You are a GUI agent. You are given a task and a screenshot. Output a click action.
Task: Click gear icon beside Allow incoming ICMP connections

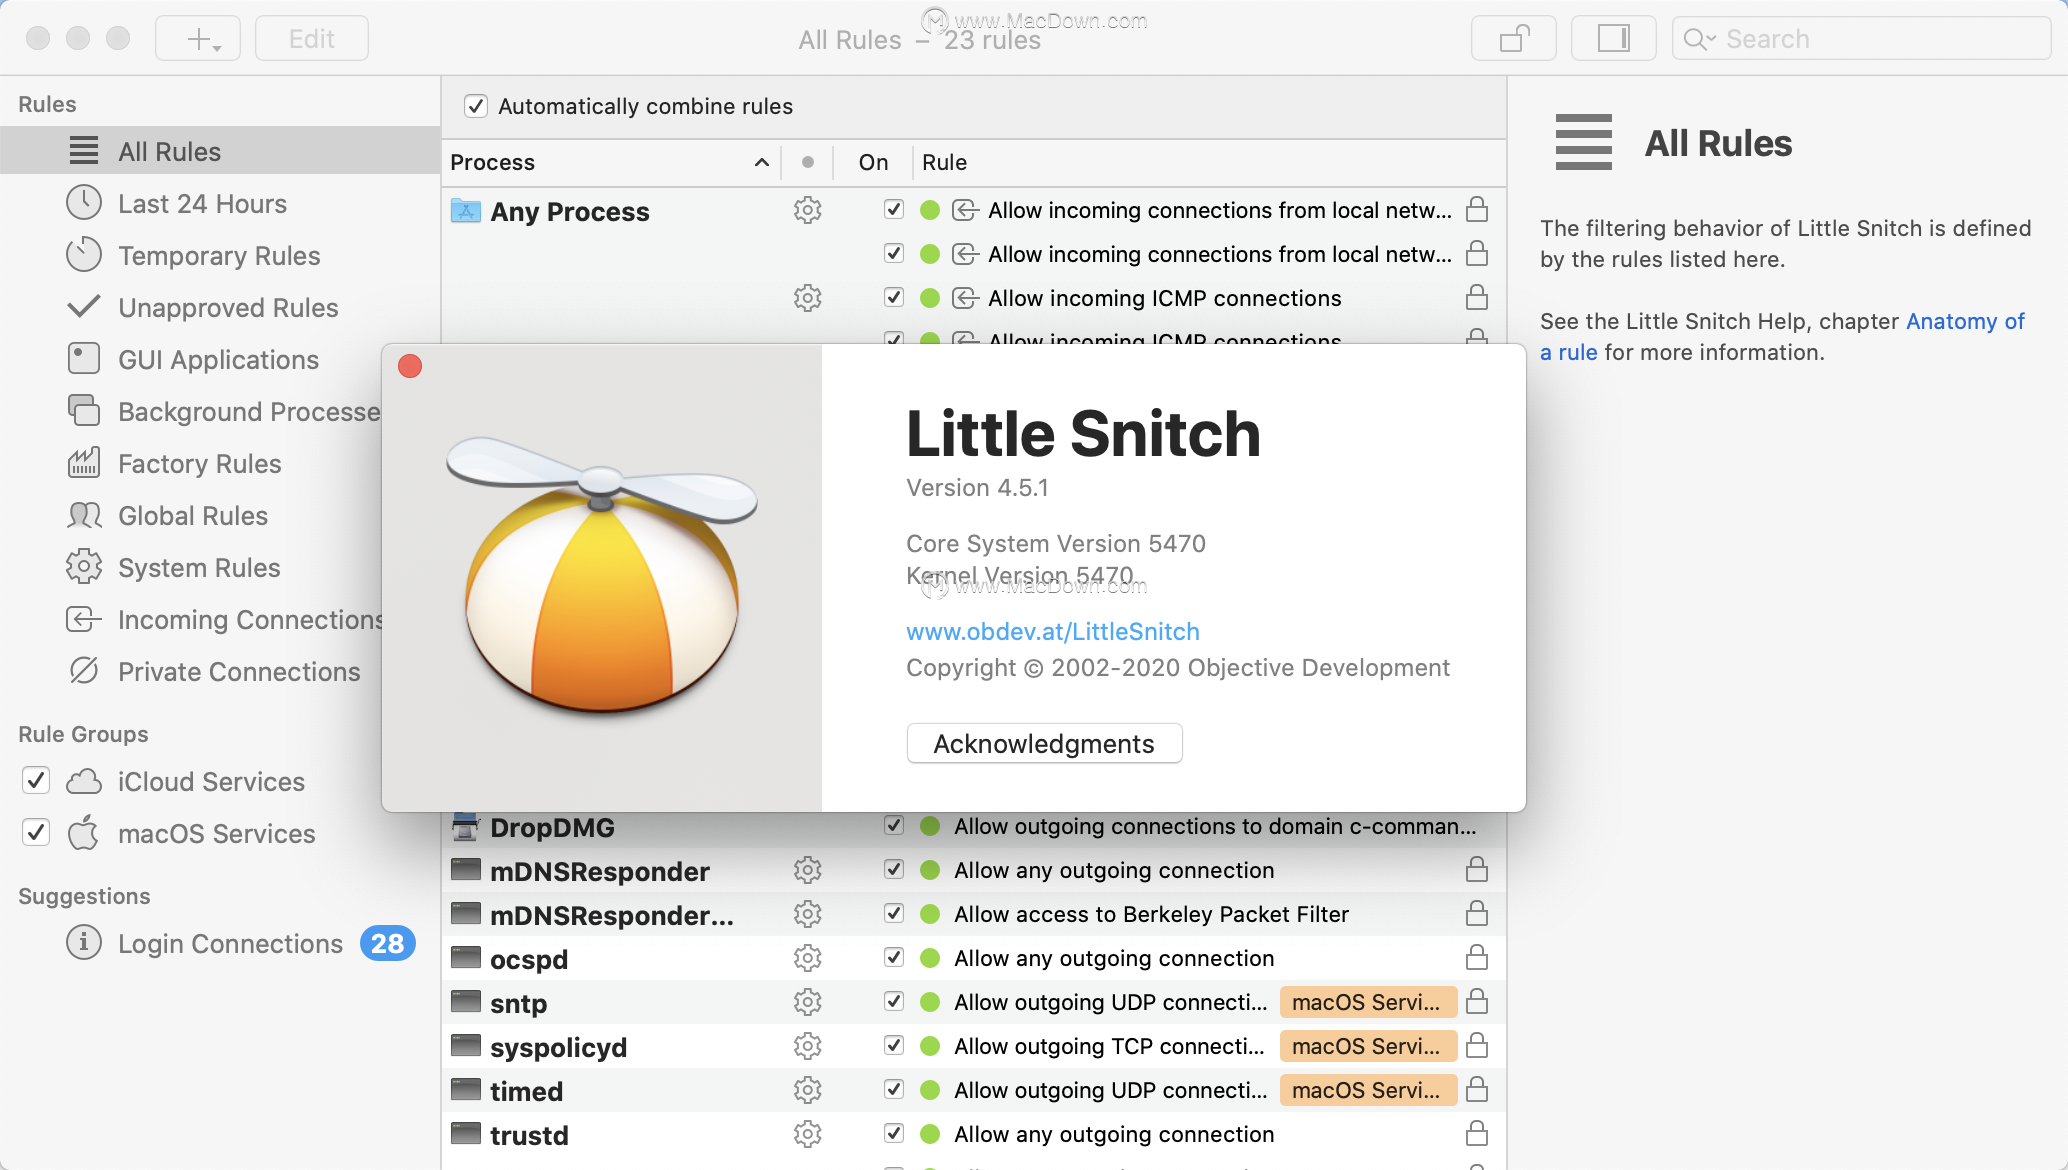(808, 298)
